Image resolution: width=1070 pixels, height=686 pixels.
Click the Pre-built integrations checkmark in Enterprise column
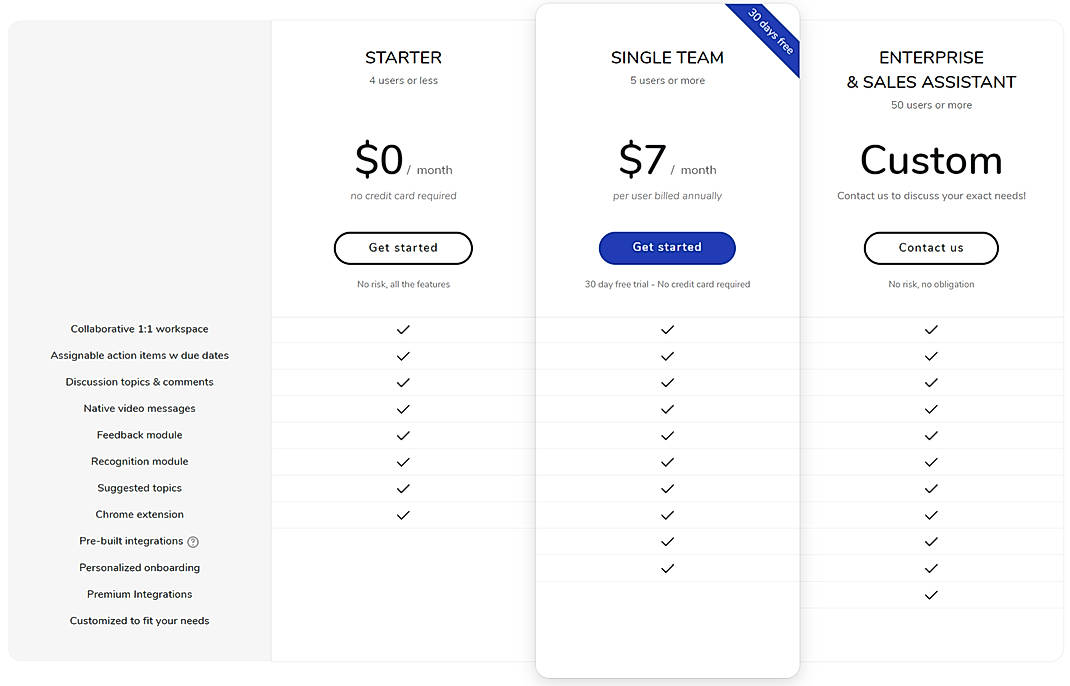[x=931, y=541]
